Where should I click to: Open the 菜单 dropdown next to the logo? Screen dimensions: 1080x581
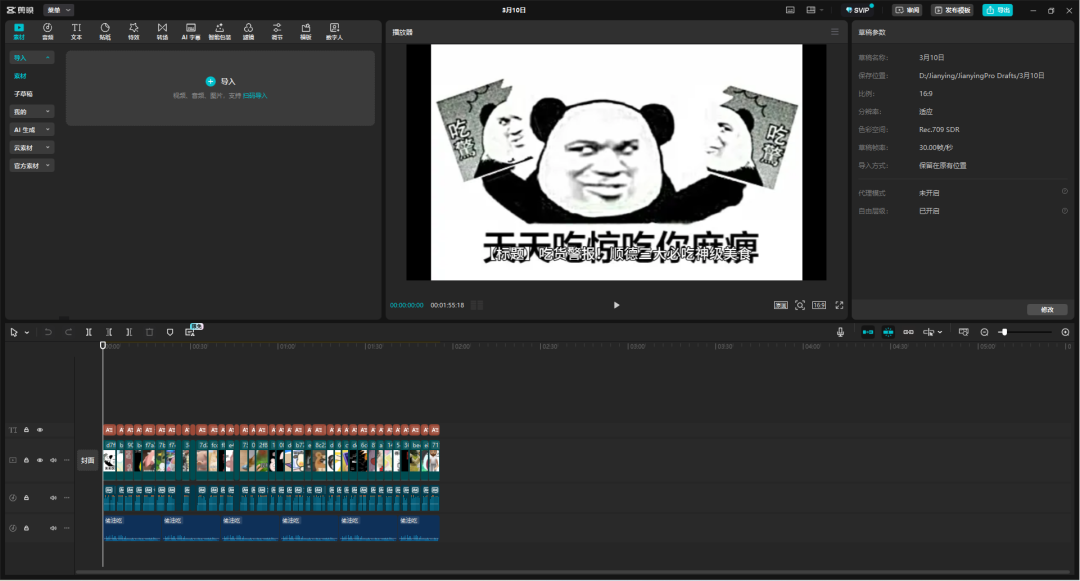point(59,10)
